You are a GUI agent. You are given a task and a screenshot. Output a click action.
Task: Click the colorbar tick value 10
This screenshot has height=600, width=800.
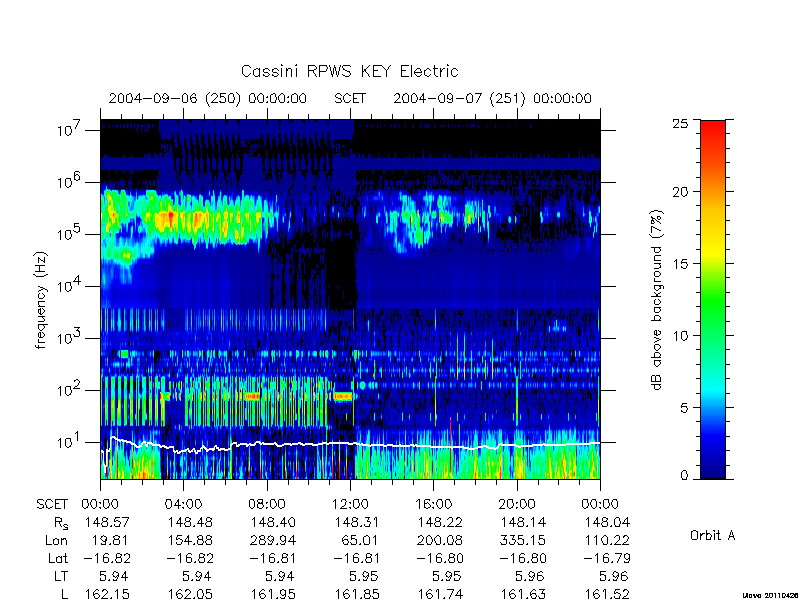coord(681,336)
